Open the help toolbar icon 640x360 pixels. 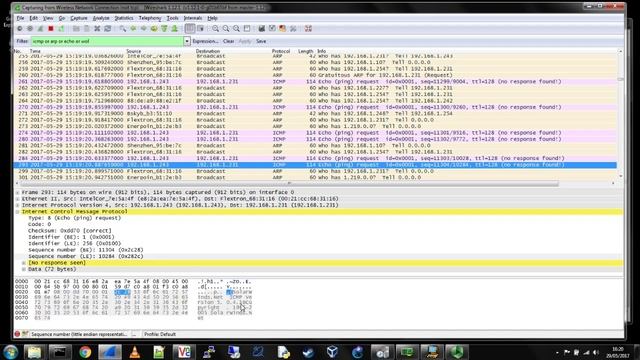click(x=308, y=29)
